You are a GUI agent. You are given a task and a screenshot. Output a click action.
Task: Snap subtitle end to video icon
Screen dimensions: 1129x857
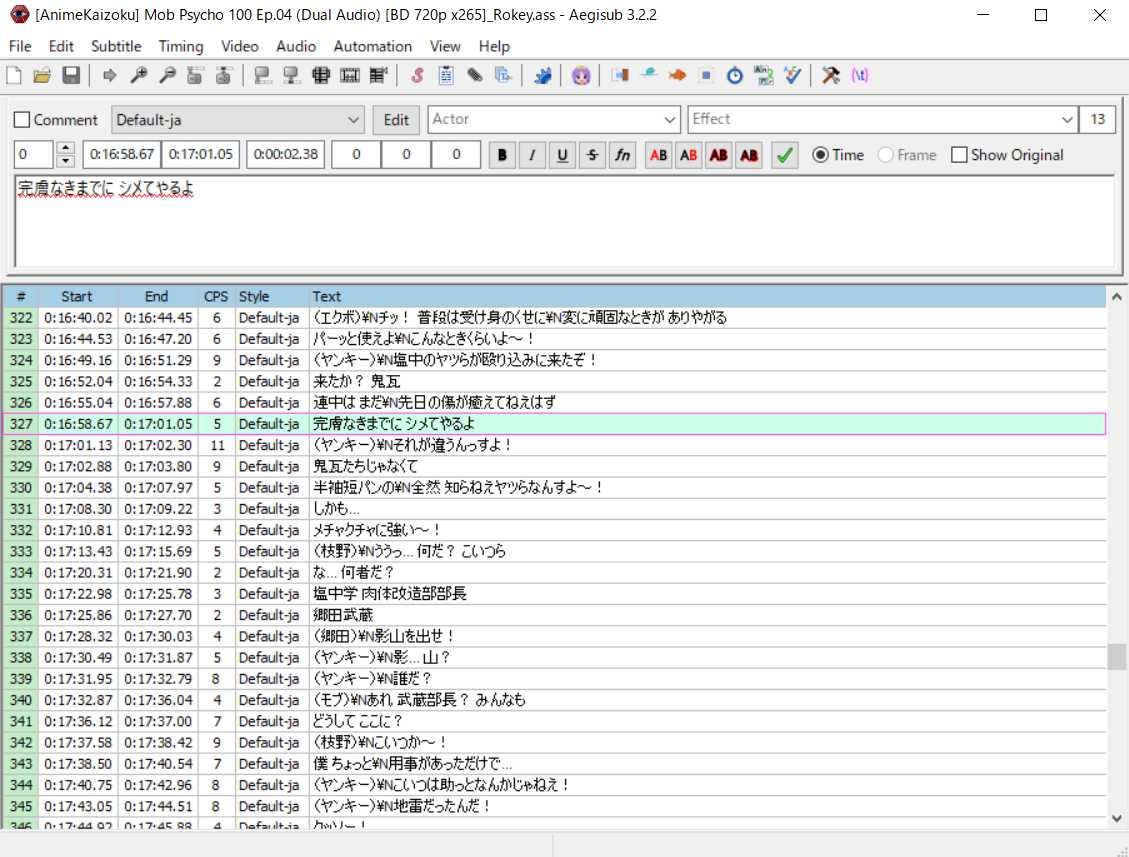[x=292, y=75]
